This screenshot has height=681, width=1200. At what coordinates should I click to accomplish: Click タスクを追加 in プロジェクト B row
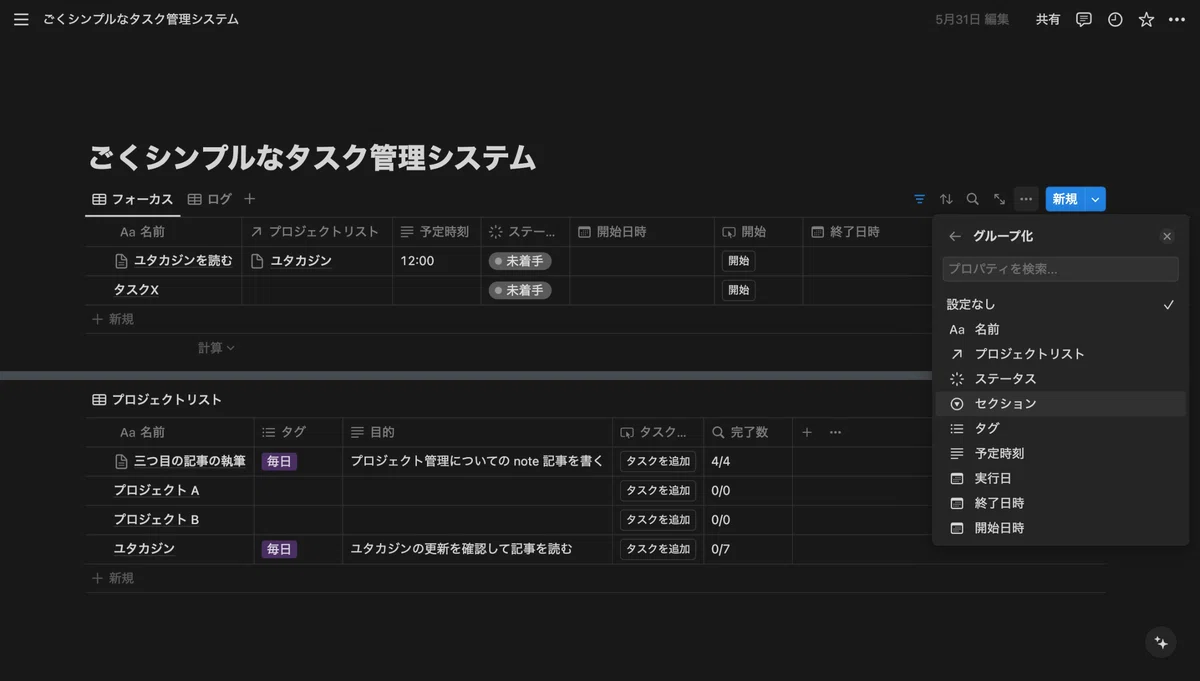point(658,519)
